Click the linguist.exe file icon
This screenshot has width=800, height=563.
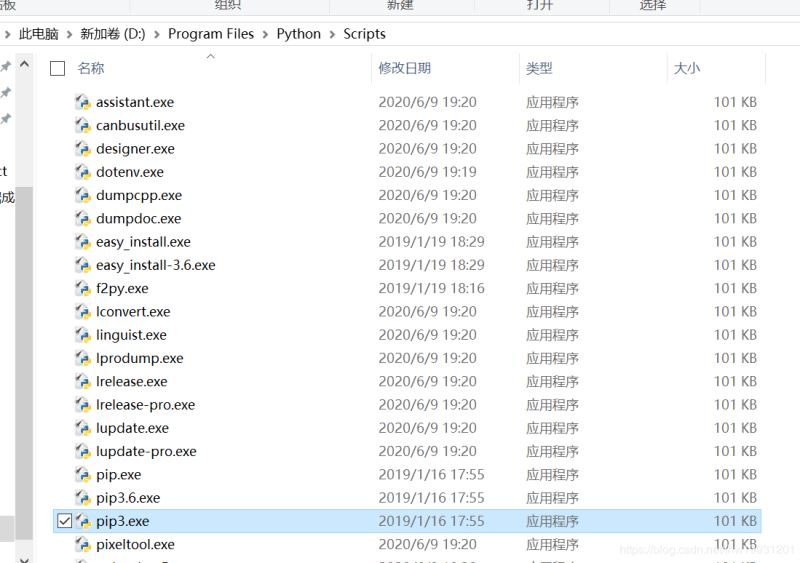coord(83,335)
